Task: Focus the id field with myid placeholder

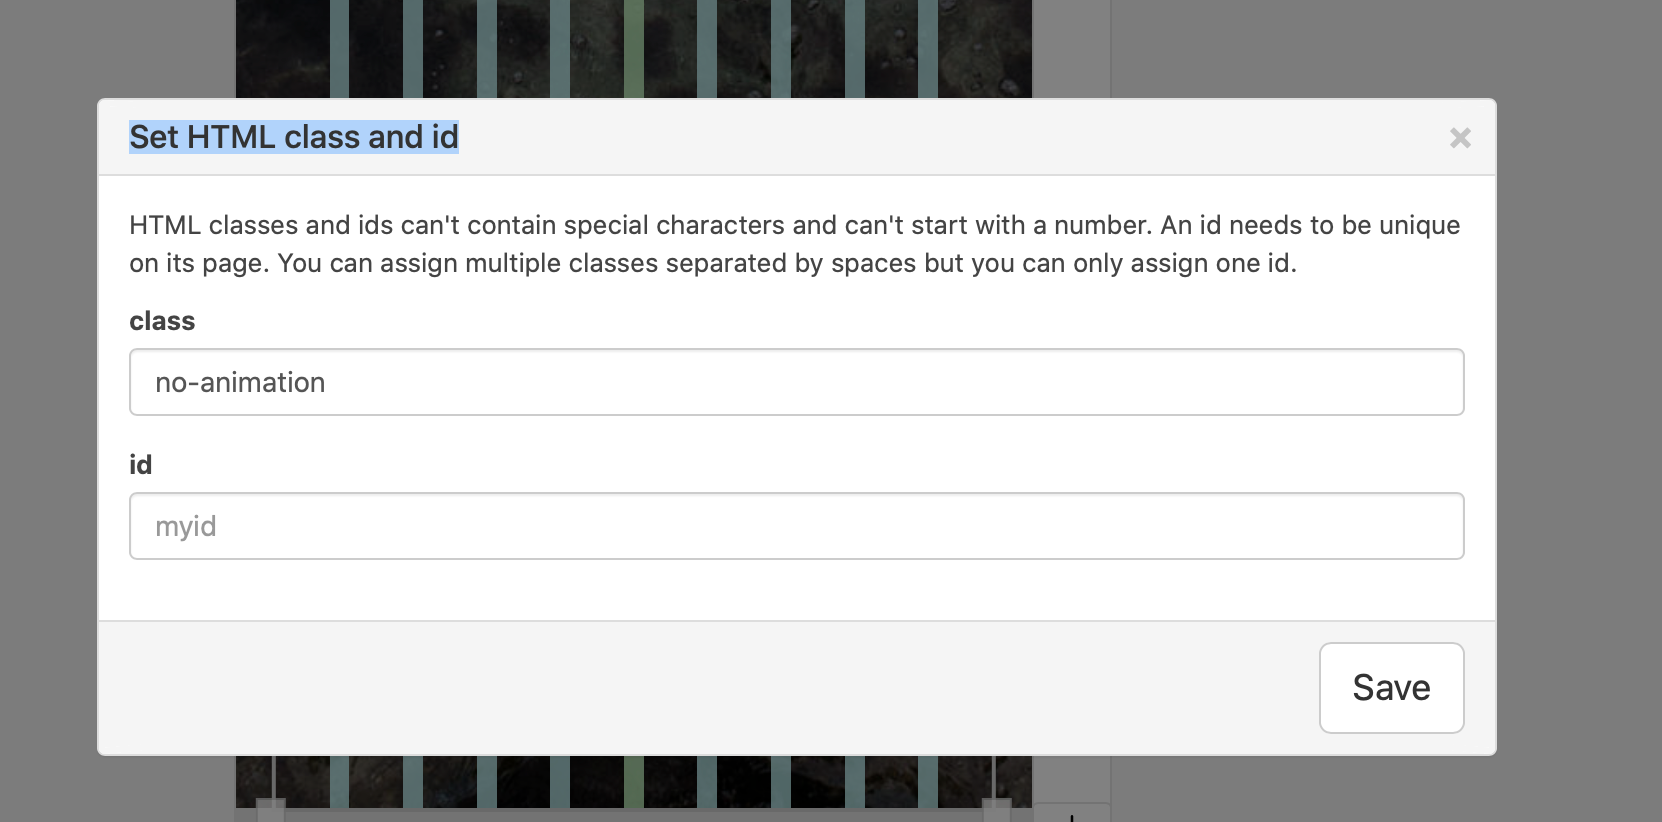Action: [x=796, y=526]
